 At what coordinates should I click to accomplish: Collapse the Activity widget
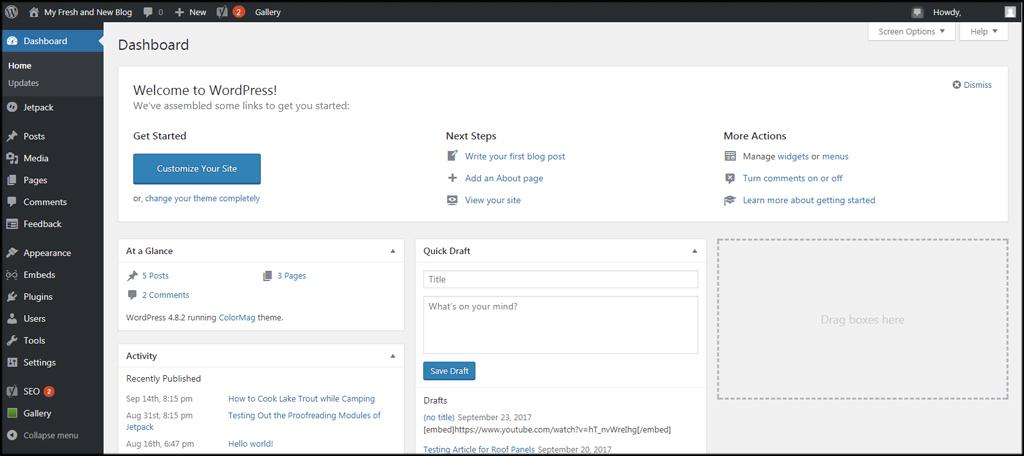tap(392, 356)
